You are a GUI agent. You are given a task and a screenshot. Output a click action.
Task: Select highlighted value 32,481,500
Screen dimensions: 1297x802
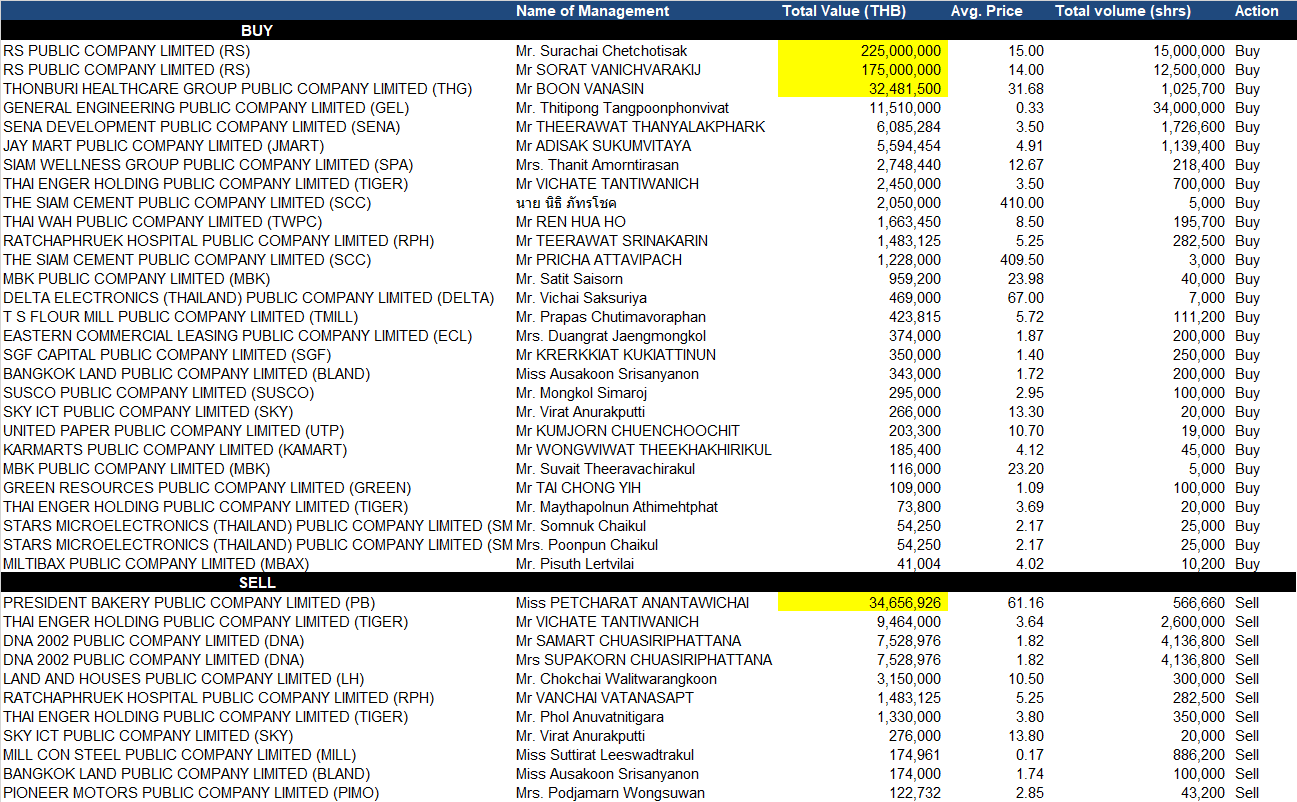coord(863,88)
